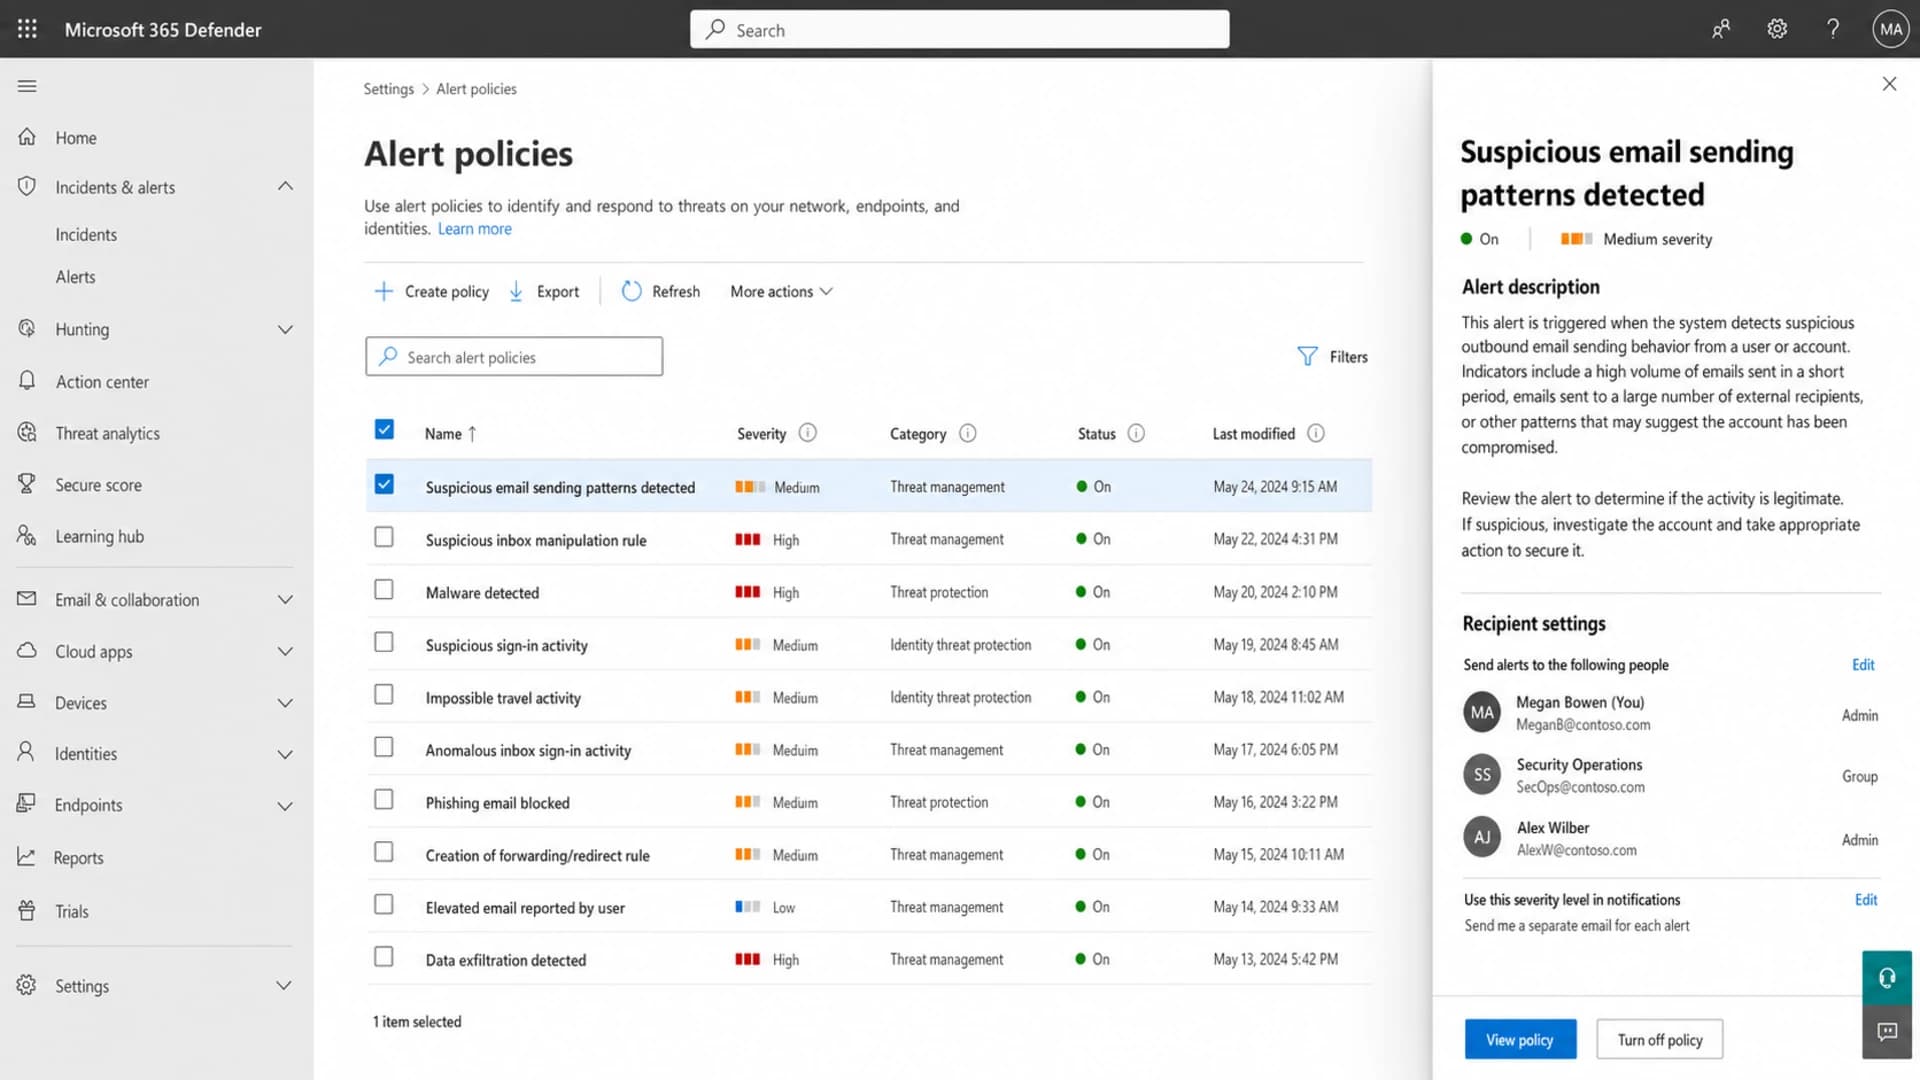Open the help question mark icon
The image size is (1920, 1080).
click(x=1833, y=29)
